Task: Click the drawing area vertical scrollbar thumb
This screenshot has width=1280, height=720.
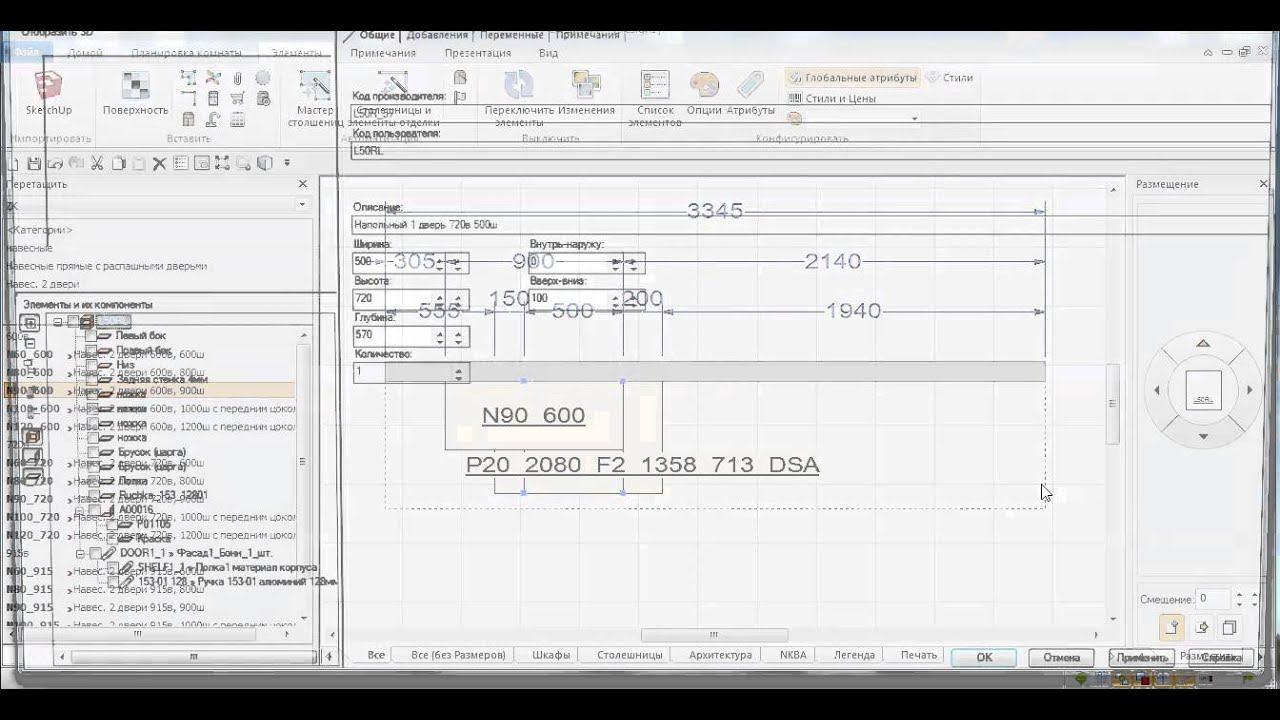Action: [1111, 404]
